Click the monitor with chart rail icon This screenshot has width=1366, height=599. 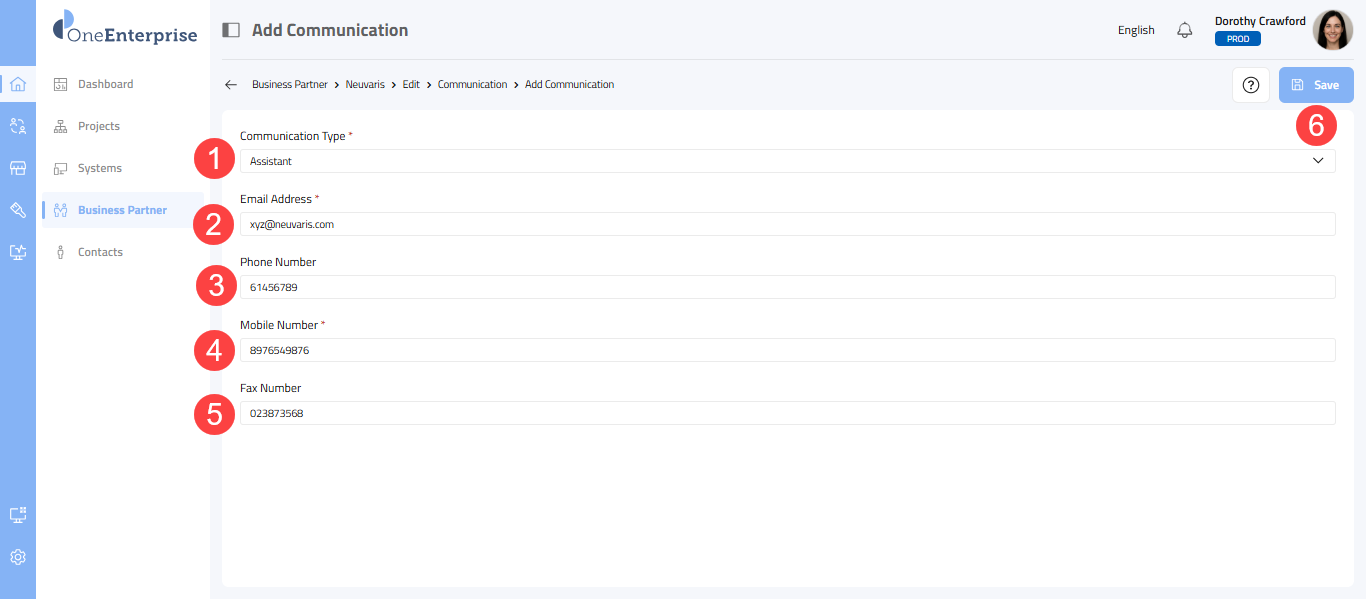pyautogui.click(x=18, y=252)
